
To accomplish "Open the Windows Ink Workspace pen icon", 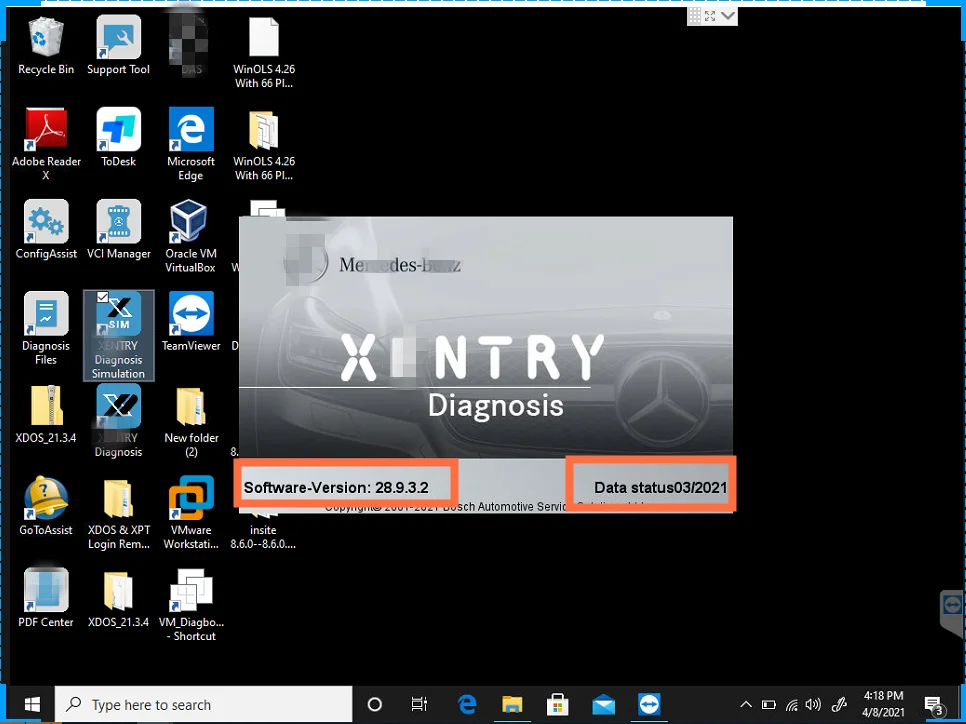I will click(839, 704).
